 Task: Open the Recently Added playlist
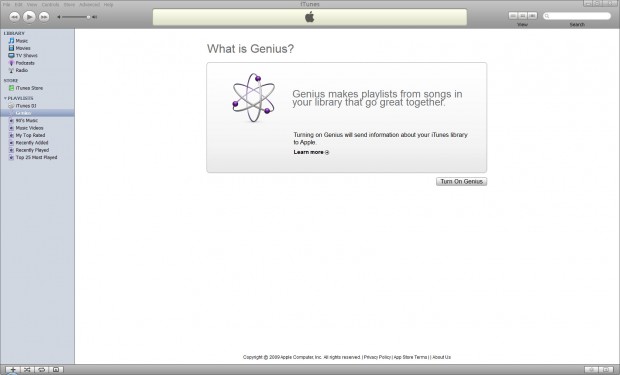(x=32, y=142)
